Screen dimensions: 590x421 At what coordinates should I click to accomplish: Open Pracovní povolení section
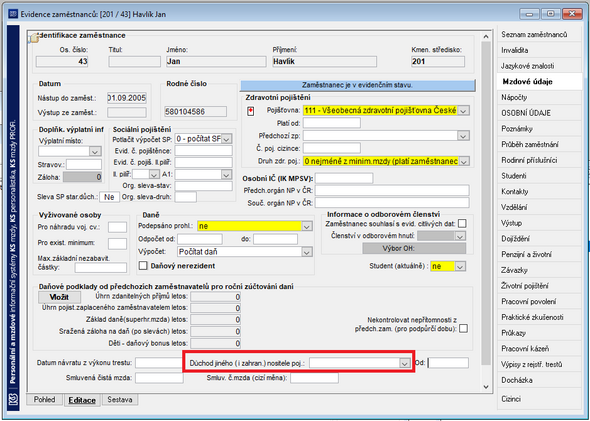pyautogui.click(x=539, y=302)
